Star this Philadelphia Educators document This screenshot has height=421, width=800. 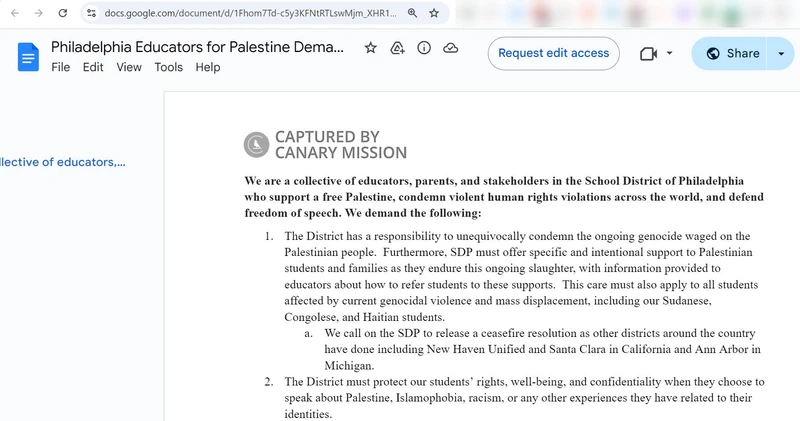tap(371, 48)
